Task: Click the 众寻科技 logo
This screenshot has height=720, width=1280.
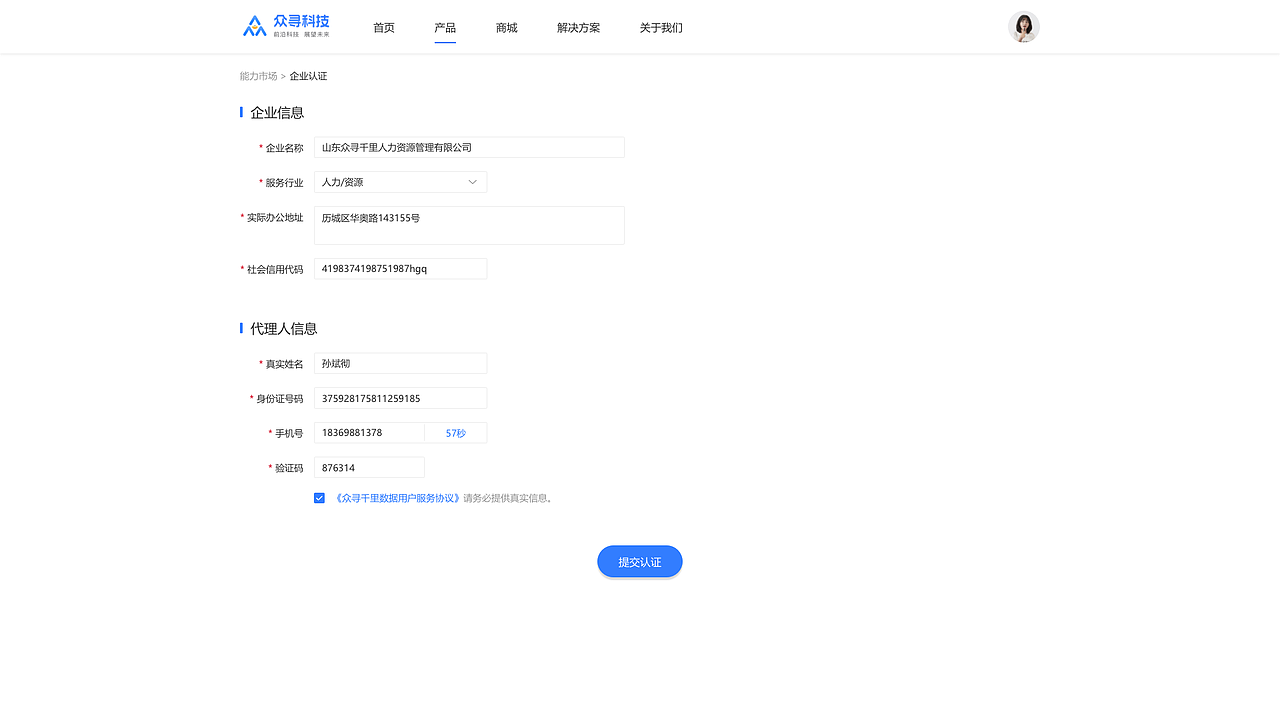Action: (286, 25)
